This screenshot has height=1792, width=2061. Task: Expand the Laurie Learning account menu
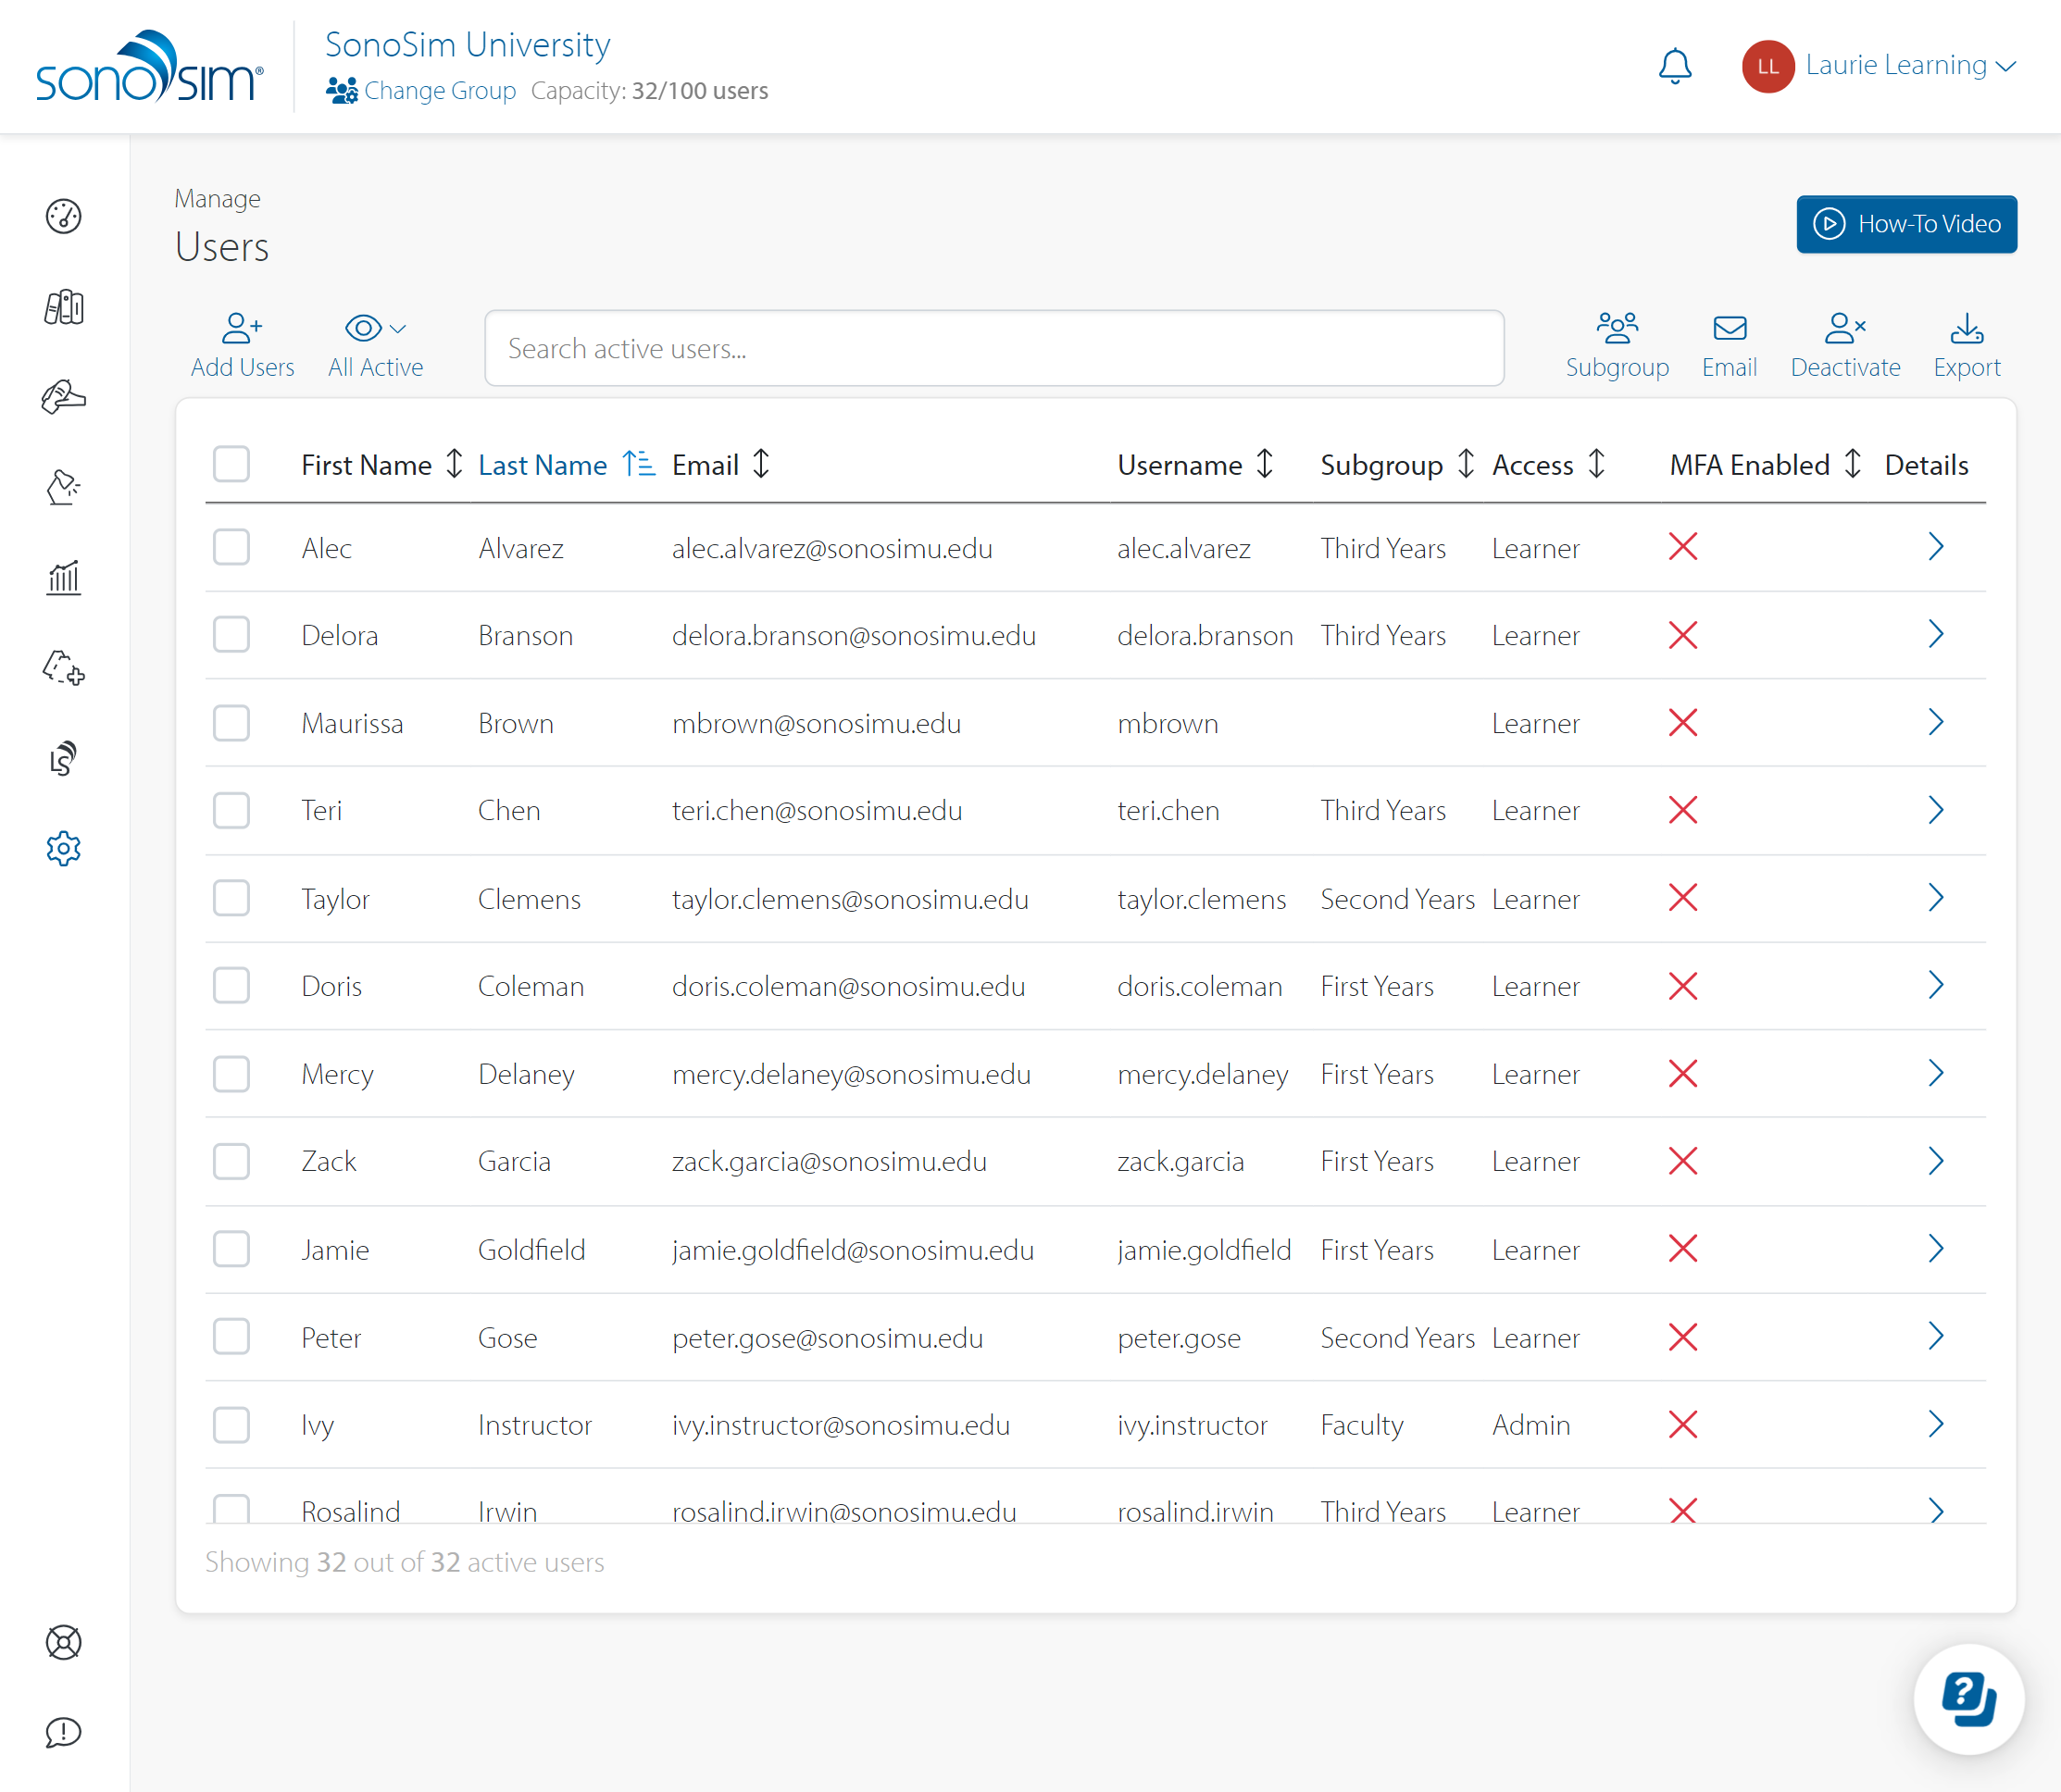(x=1910, y=66)
